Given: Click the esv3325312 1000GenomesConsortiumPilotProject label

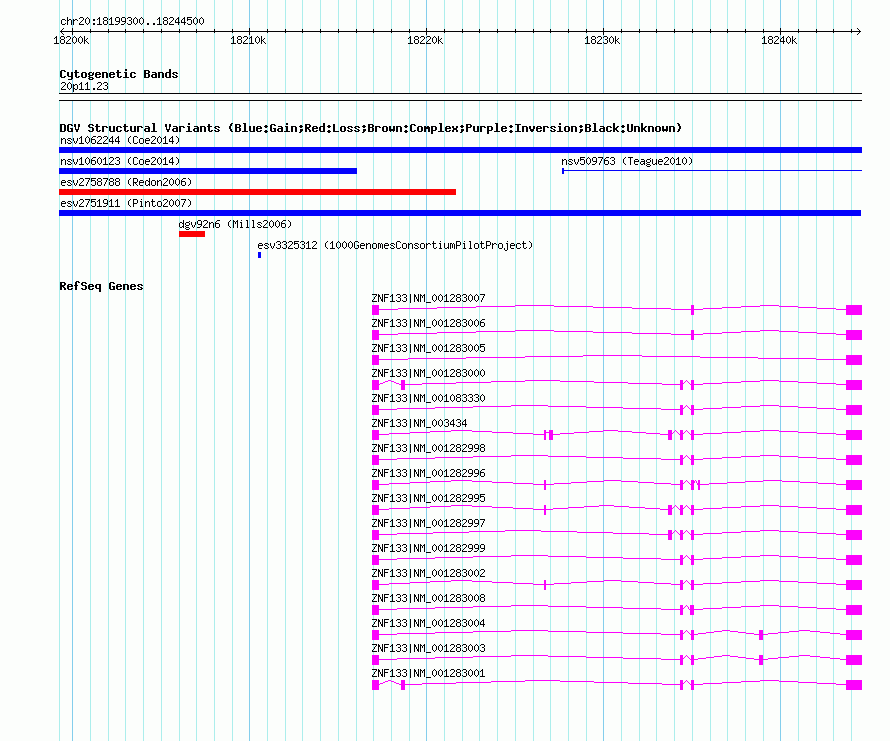Looking at the screenshot, I should pos(395,245).
